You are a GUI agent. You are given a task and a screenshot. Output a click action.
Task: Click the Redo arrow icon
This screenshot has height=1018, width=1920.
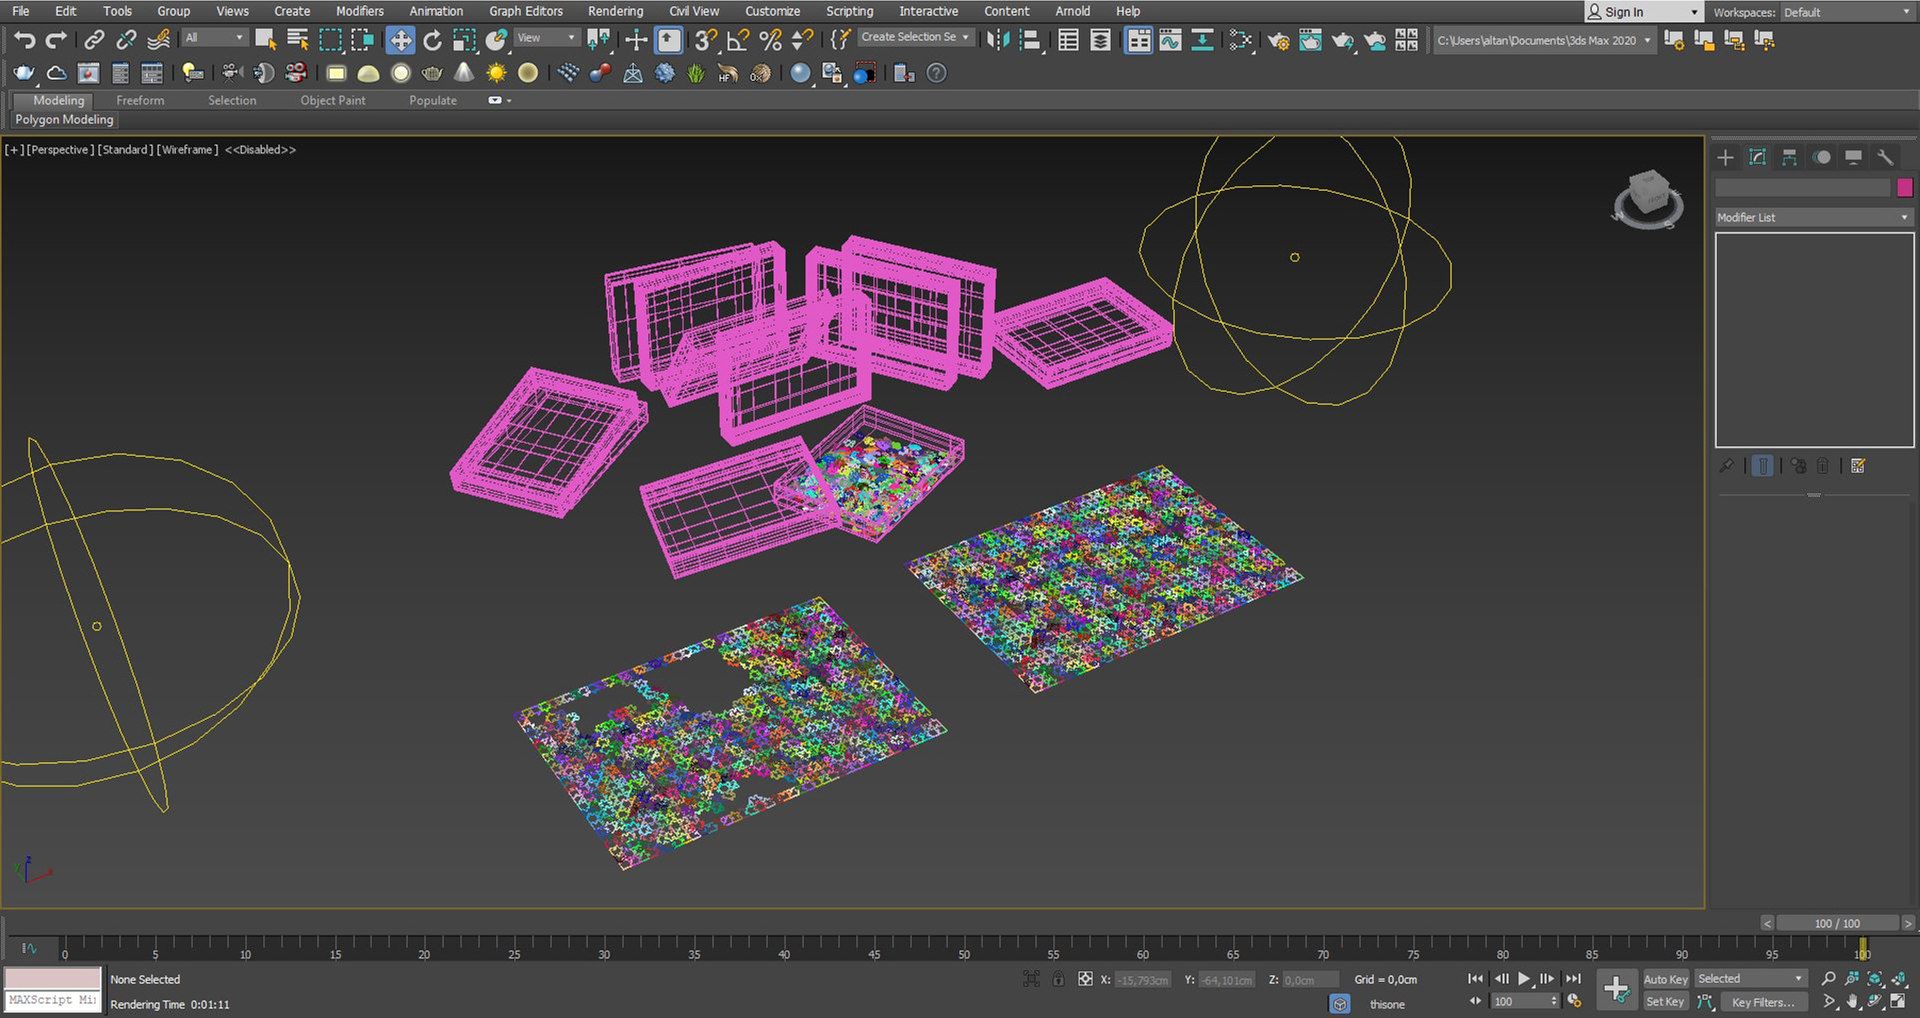click(x=57, y=40)
